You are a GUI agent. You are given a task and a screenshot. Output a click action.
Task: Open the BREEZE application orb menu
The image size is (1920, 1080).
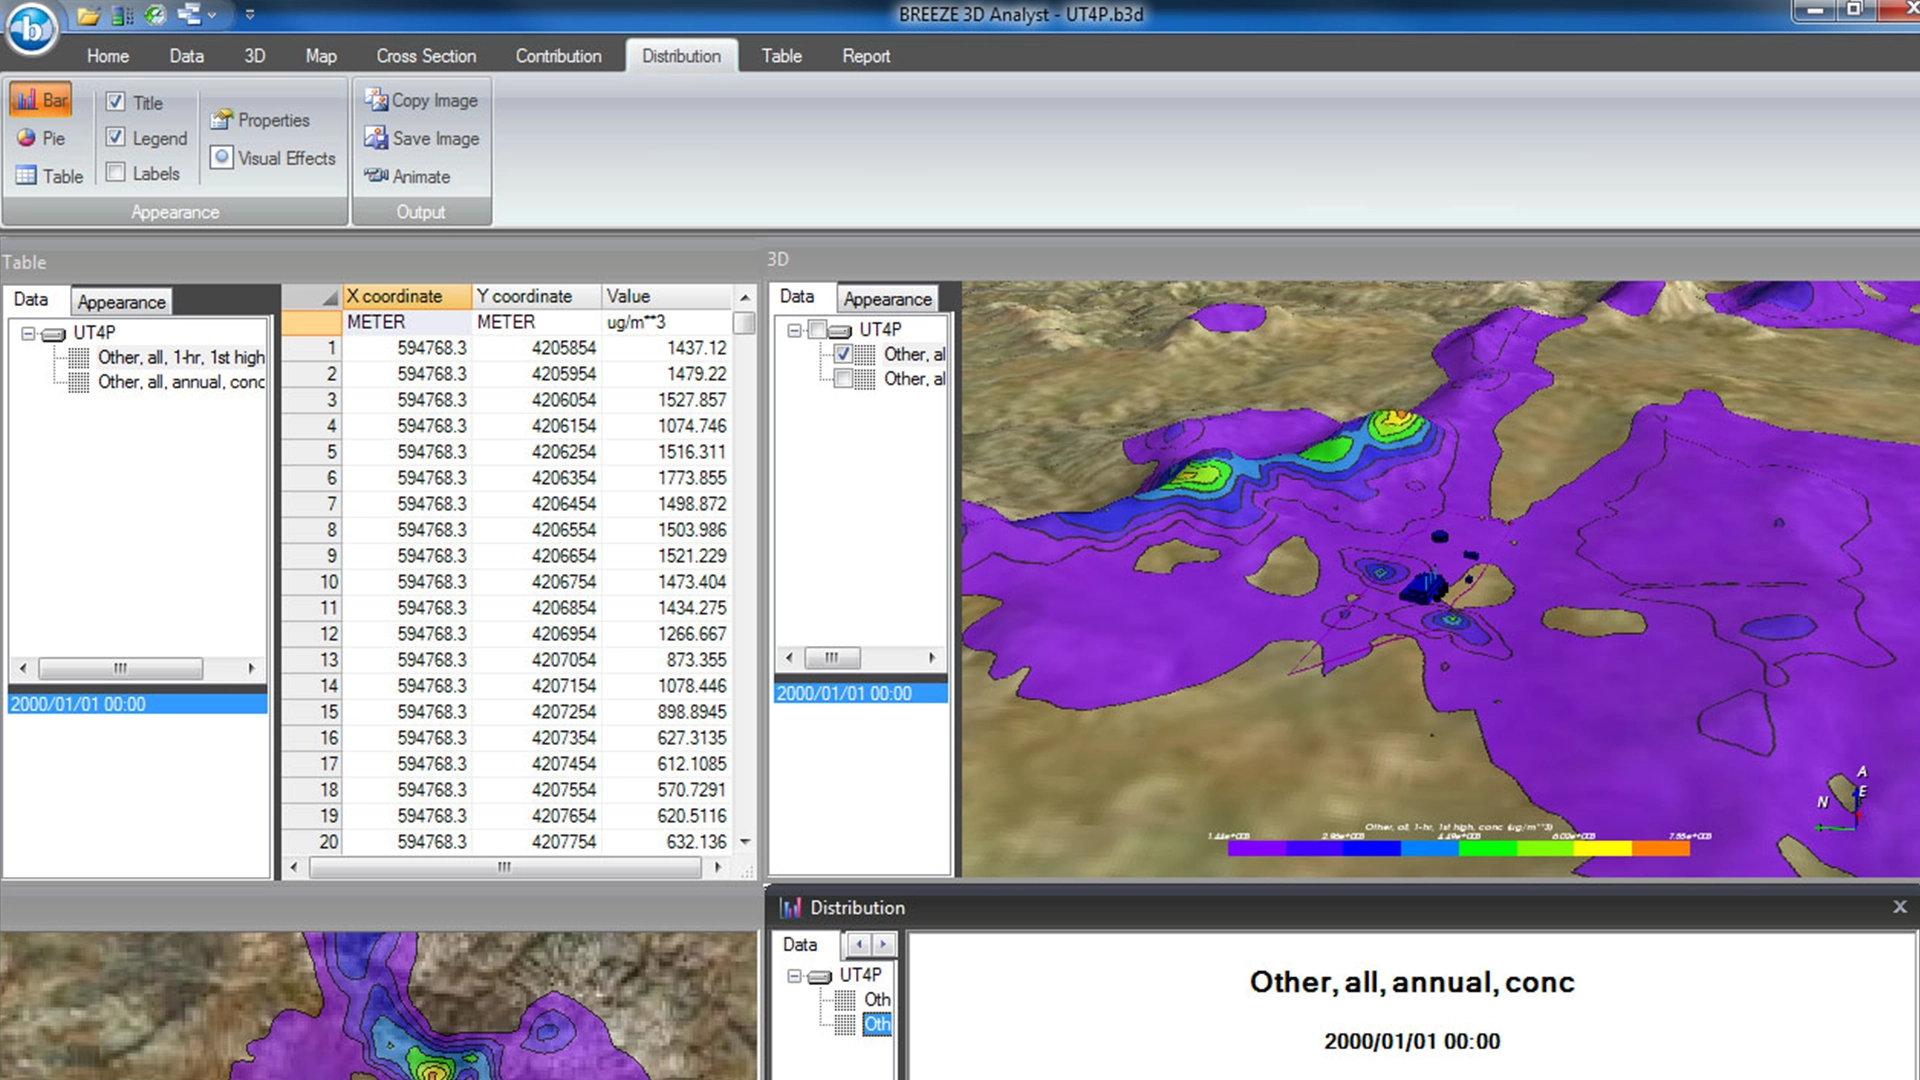pos(30,30)
